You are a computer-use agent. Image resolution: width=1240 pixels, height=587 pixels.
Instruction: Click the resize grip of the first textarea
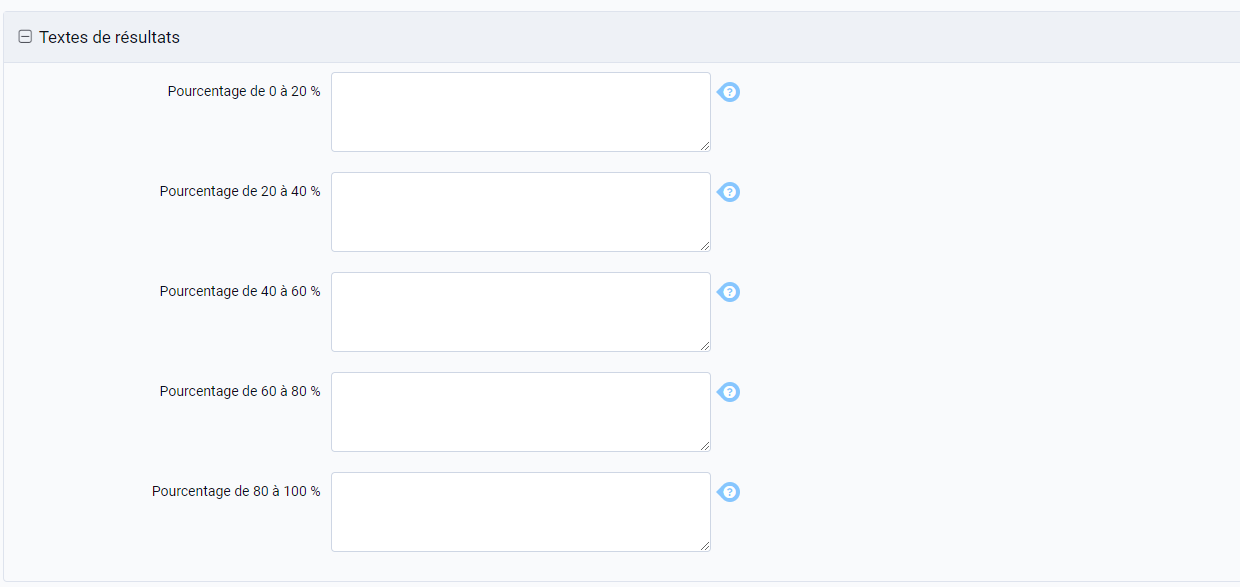[x=705, y=146]
